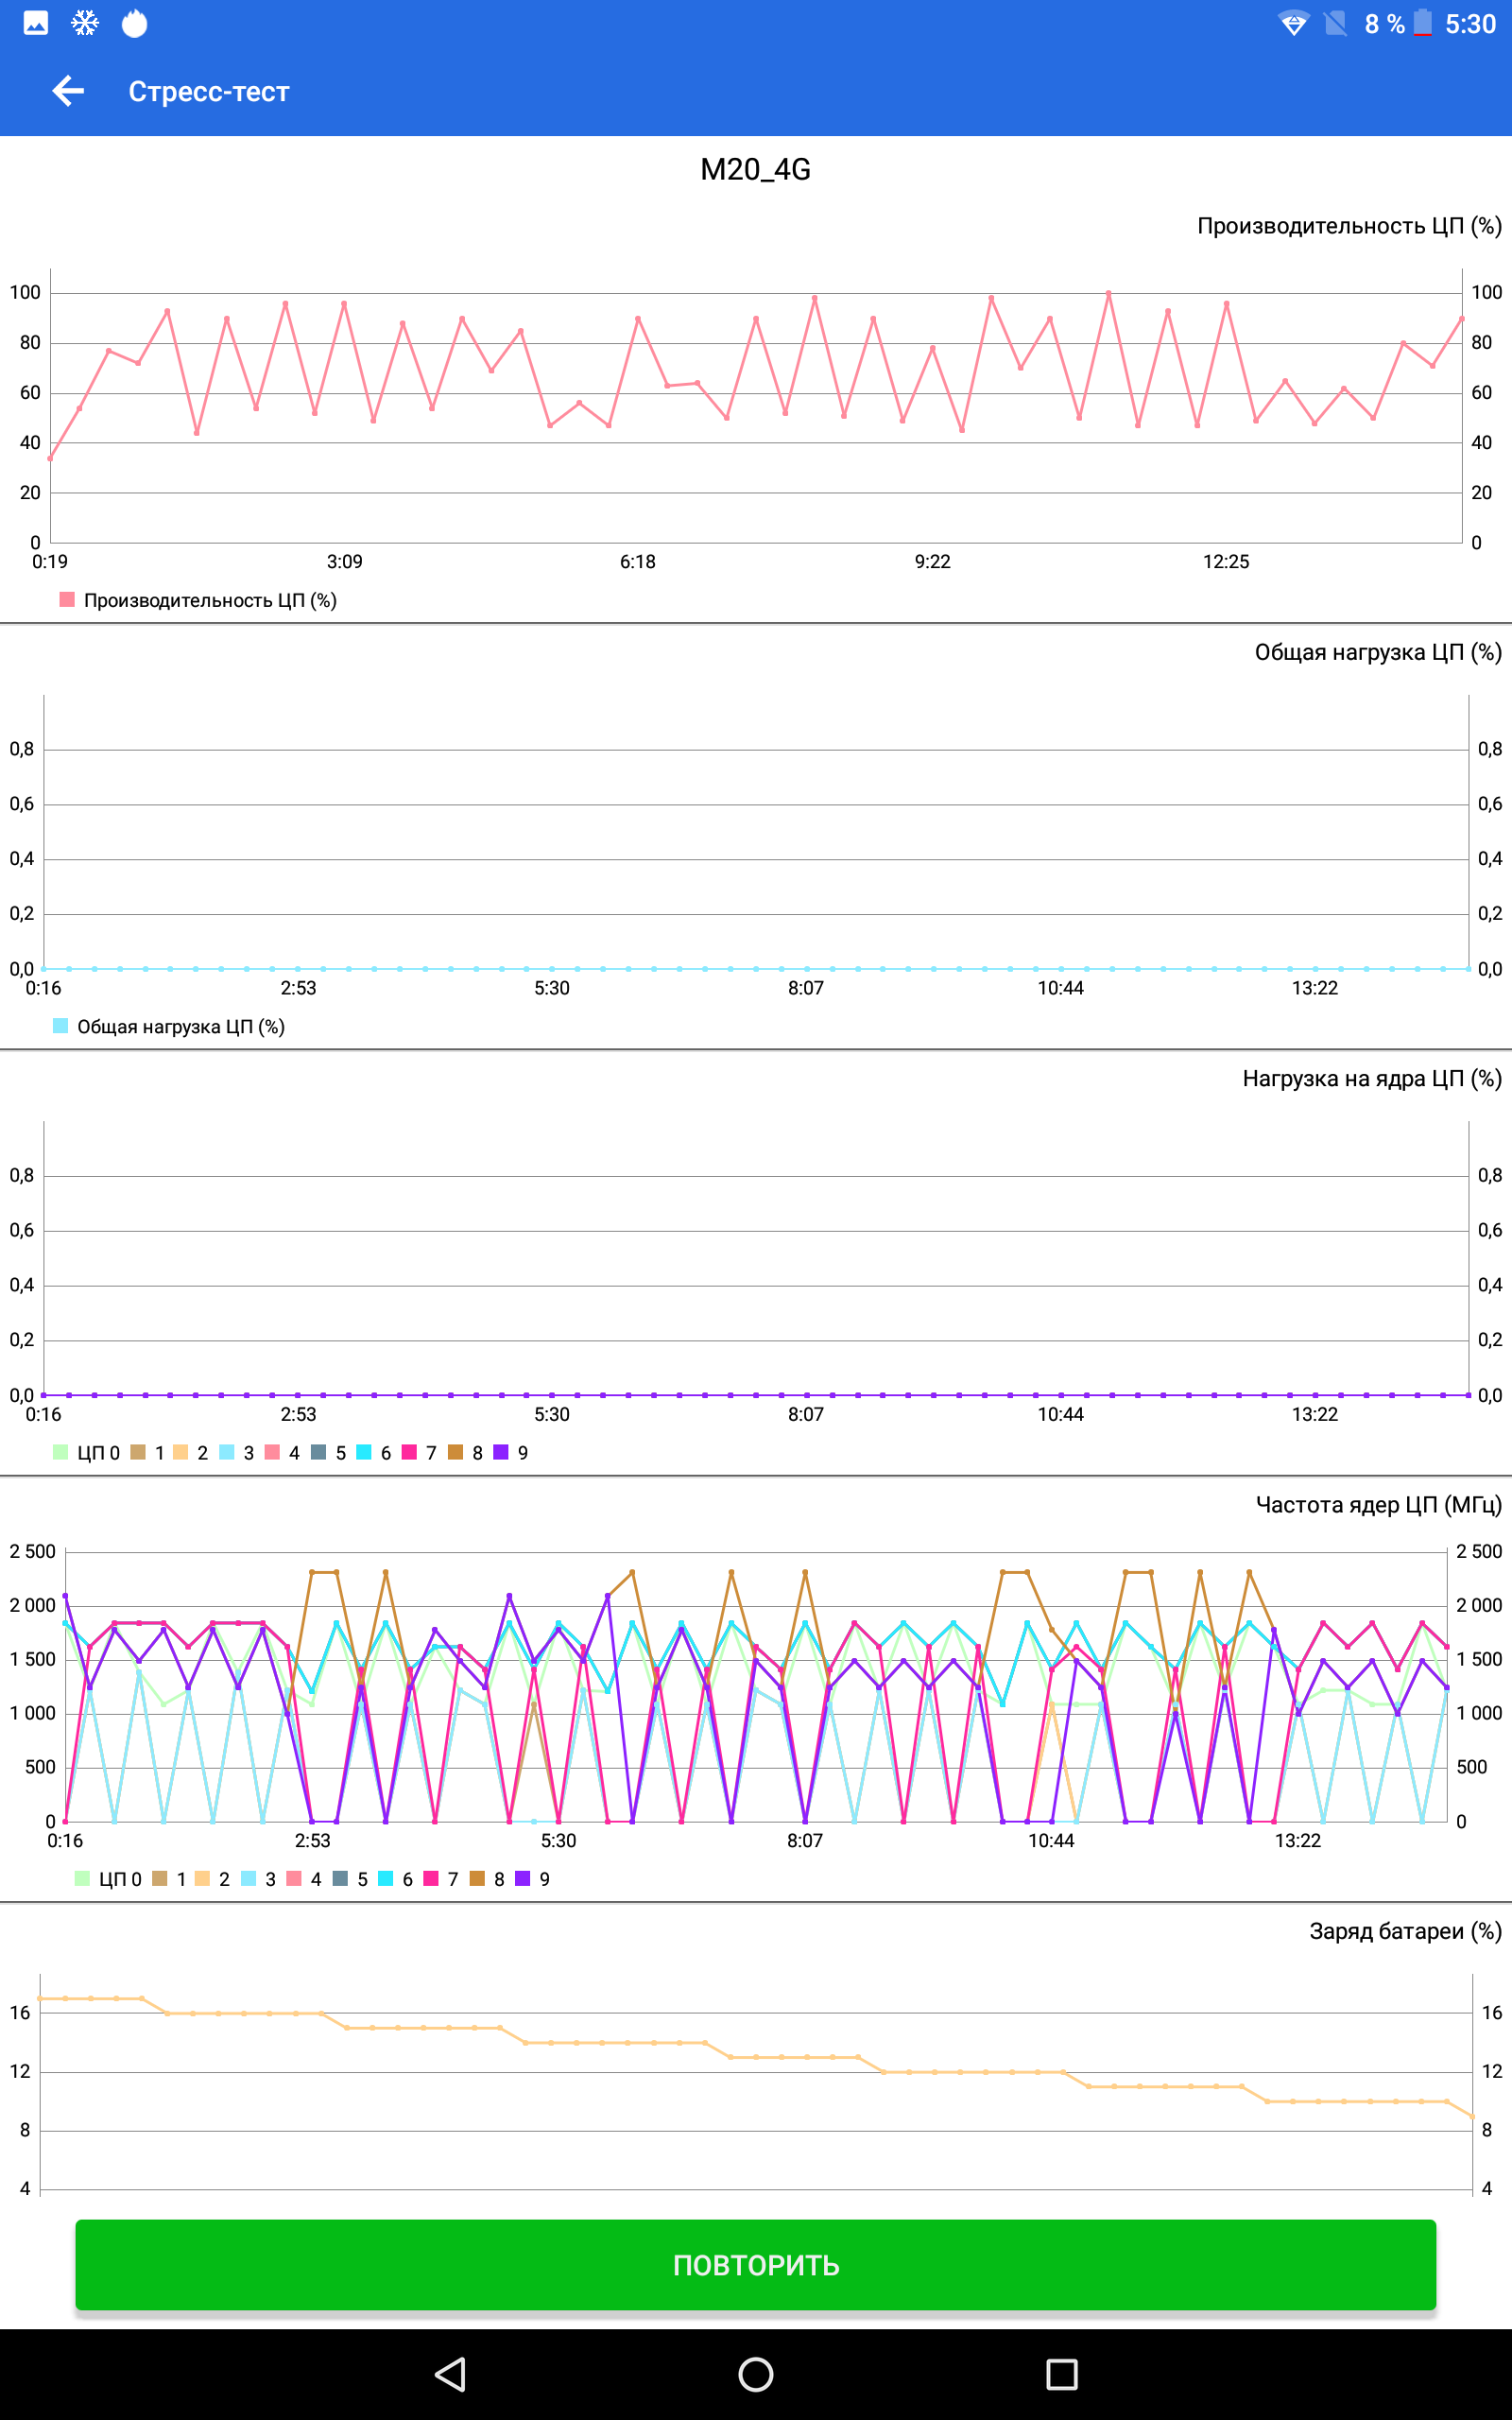Tap the Wi-Fi status icon
The width and height of the screenshot is (1512, 2420).
pos(1293,24)
